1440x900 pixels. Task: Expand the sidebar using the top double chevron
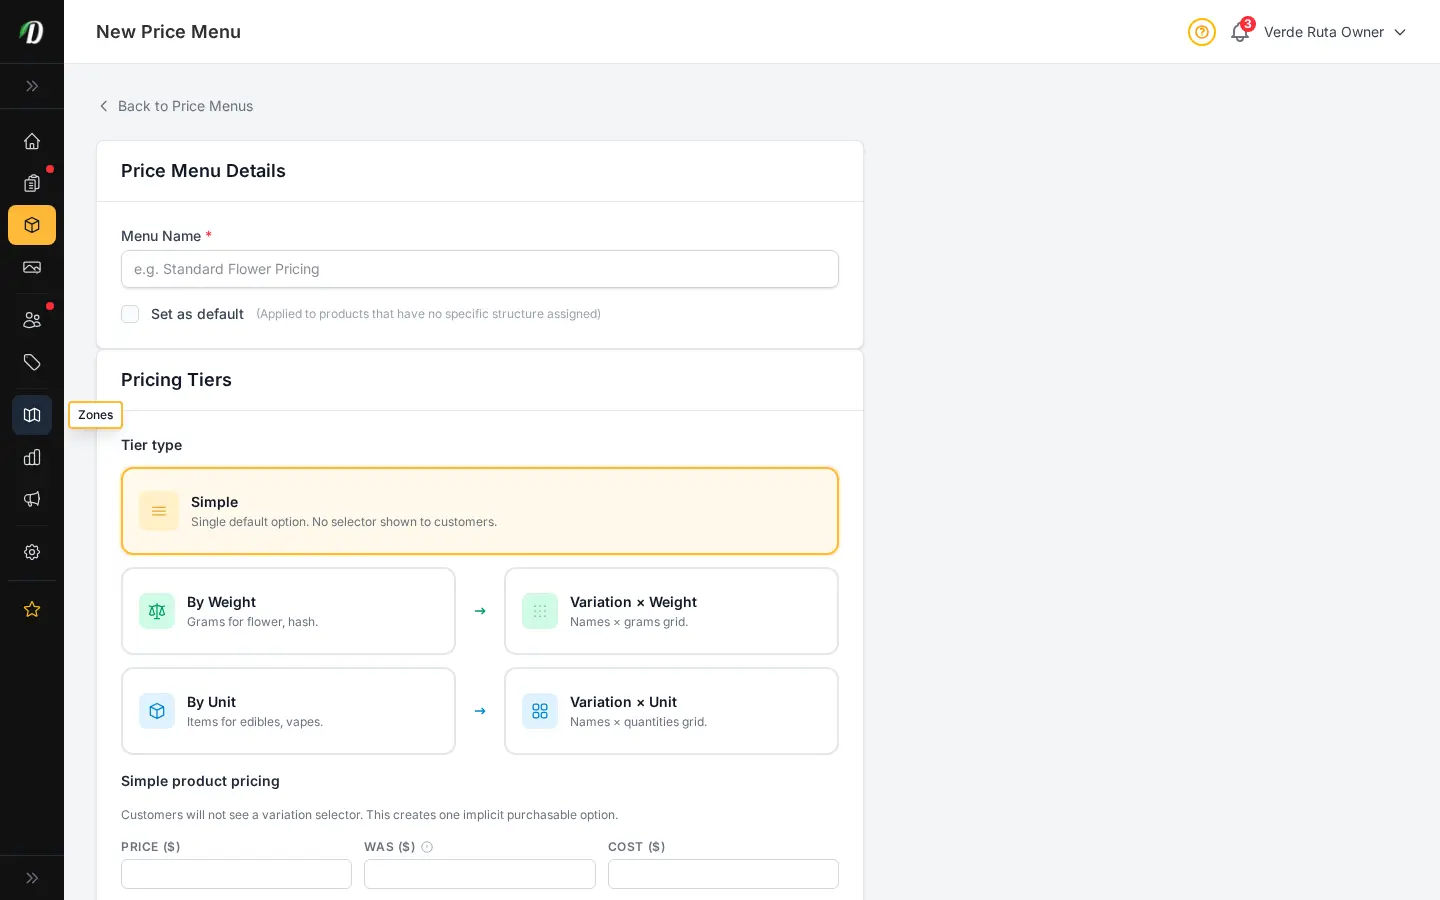(x=32, y=86)
